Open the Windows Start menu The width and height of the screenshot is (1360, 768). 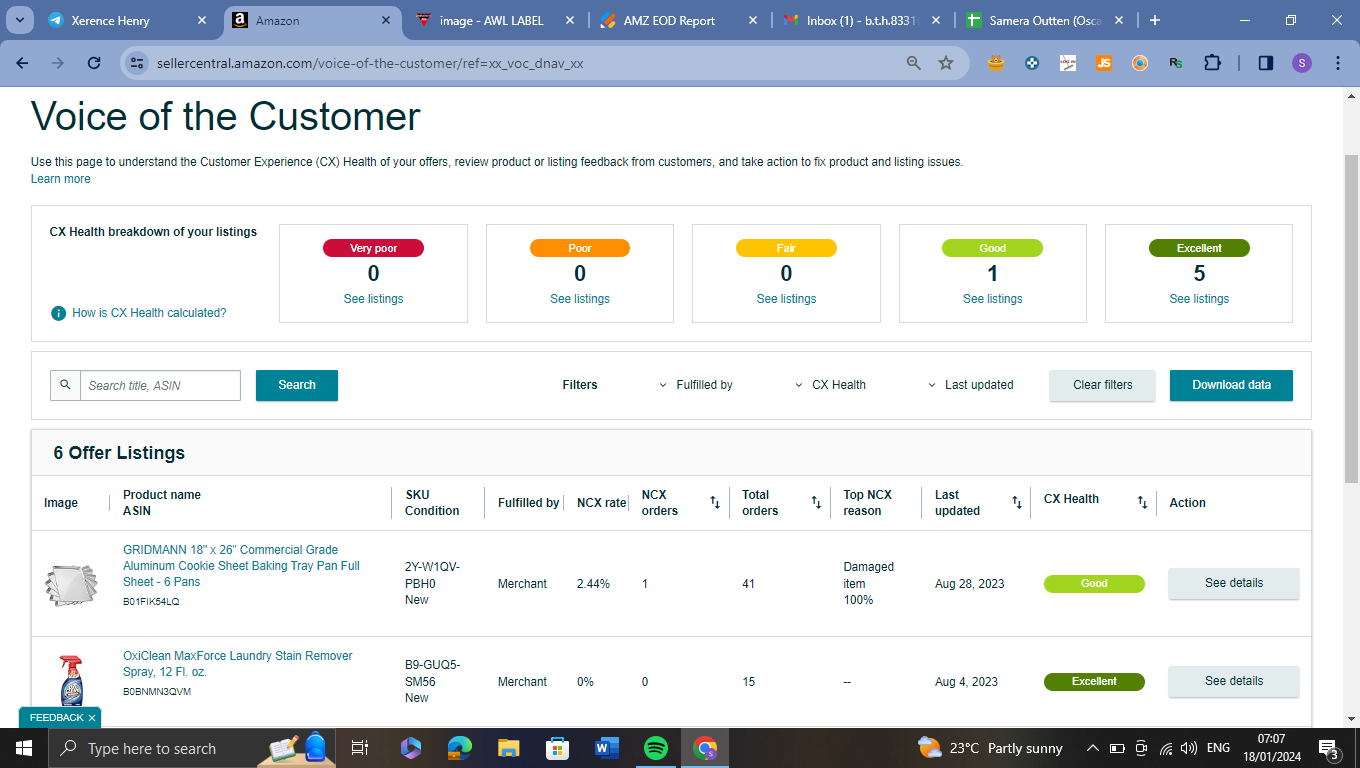(24, 748)
